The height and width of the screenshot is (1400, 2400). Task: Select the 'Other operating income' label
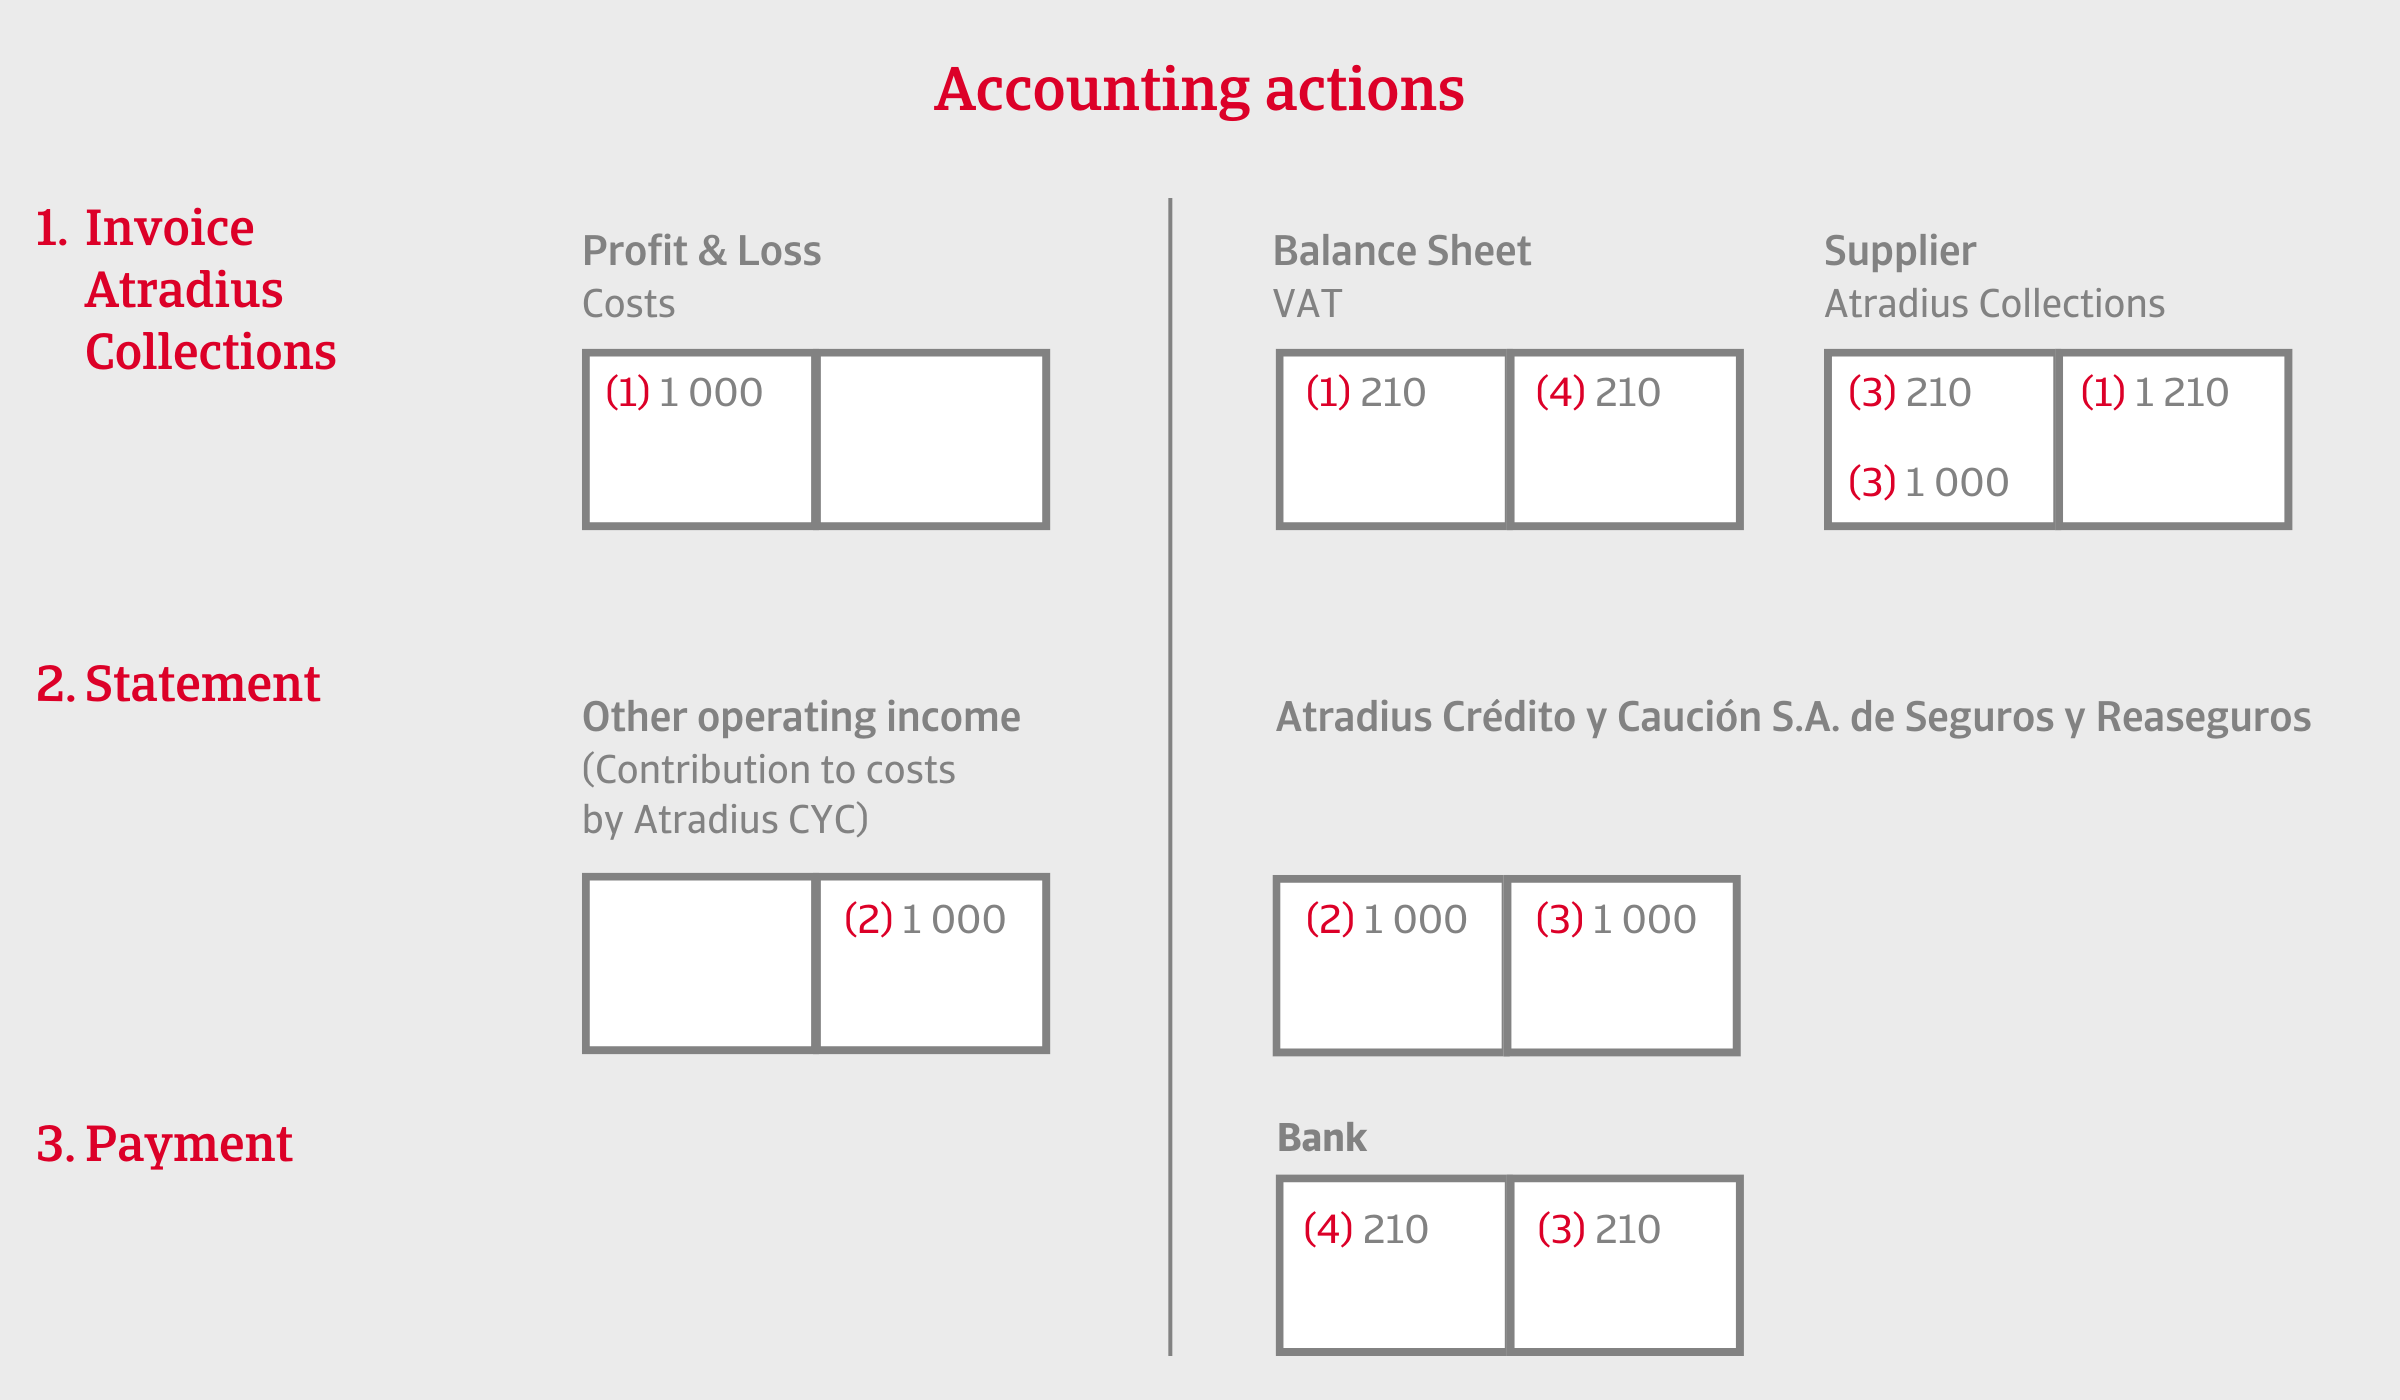(x=801, y=718)
